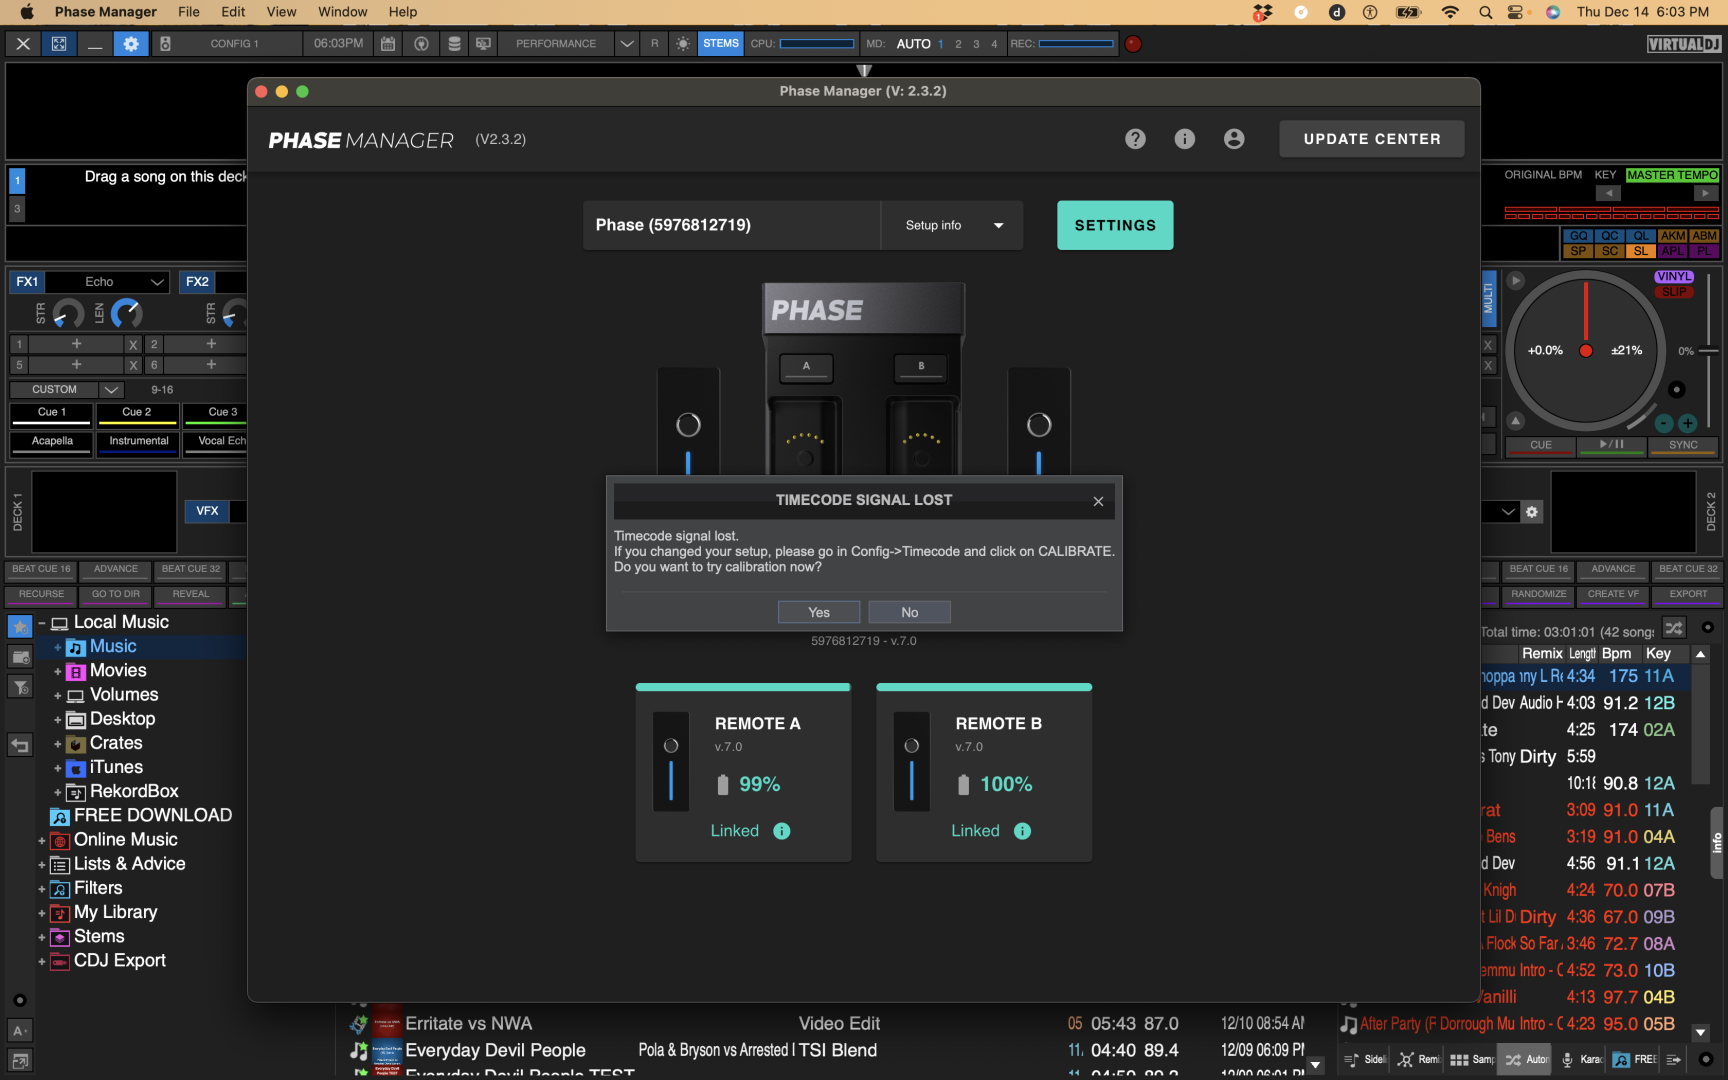This screenshot has width=1728, height=1080.
Task: Open the favorites star icon in browser sidebar
Action: pos(20,626)
